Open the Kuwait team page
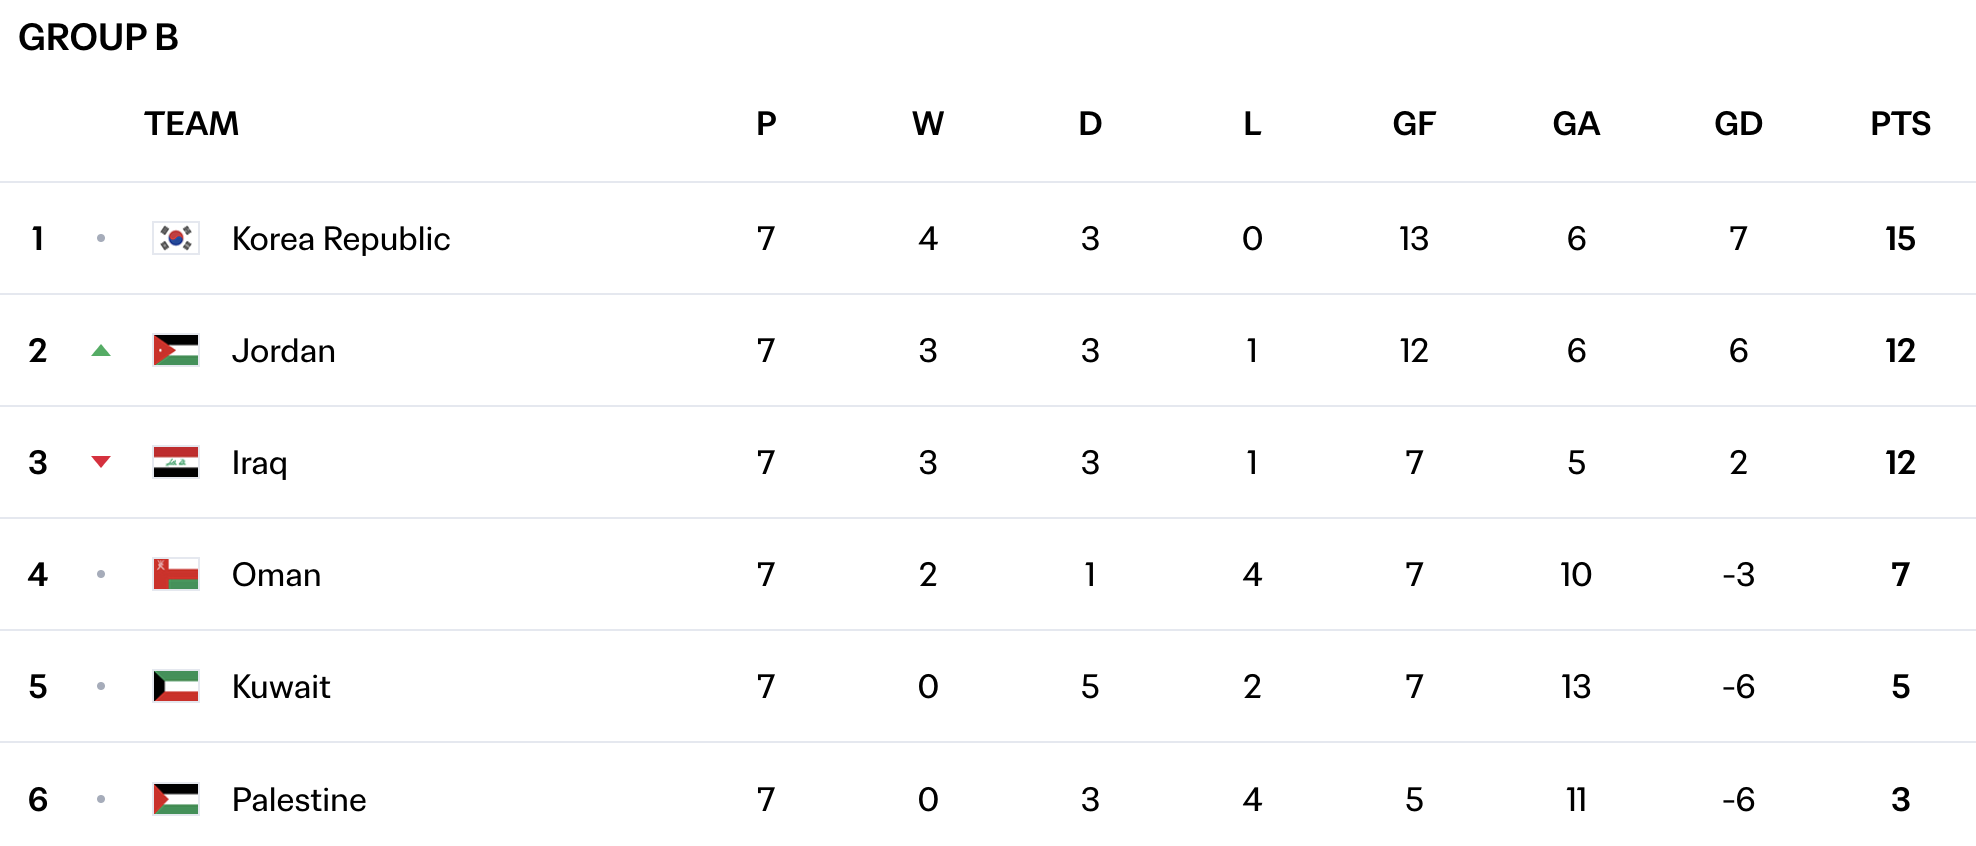Screen dimensions: 1976x846 point(281,687)
